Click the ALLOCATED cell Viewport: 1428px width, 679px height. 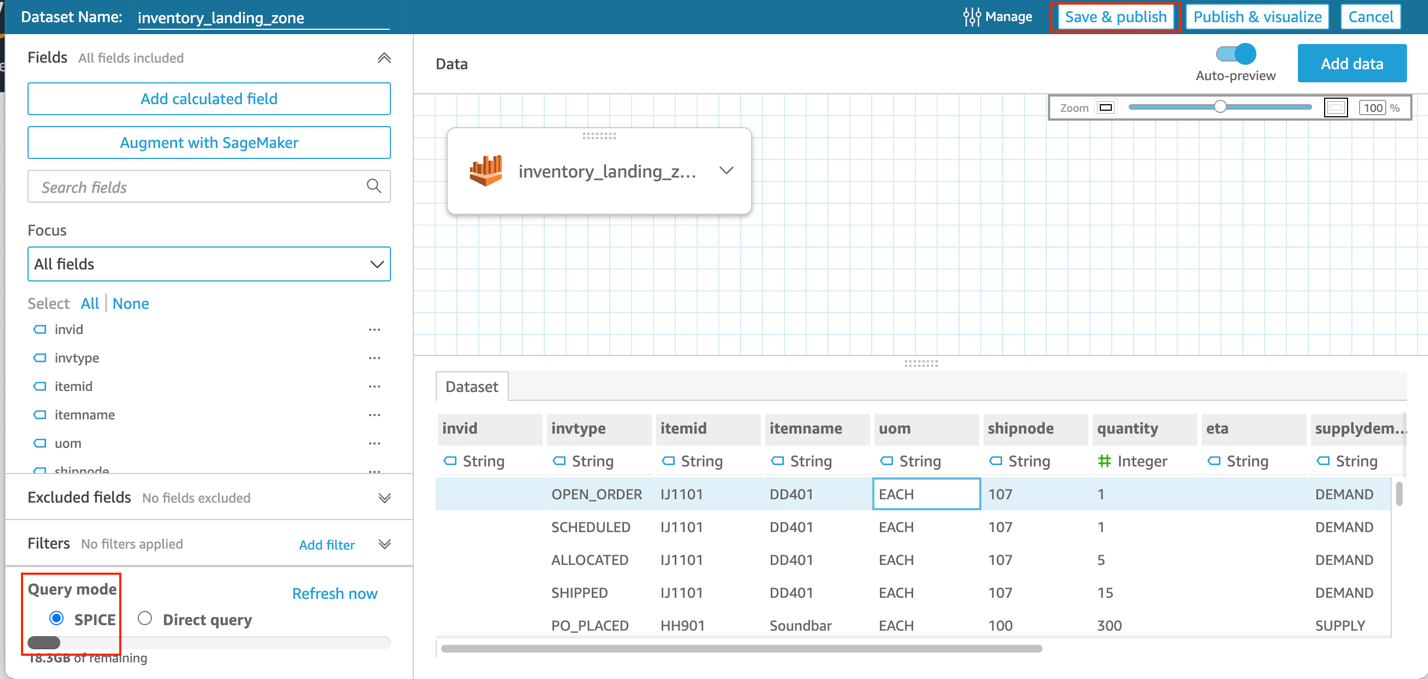(x=599, y=560)
